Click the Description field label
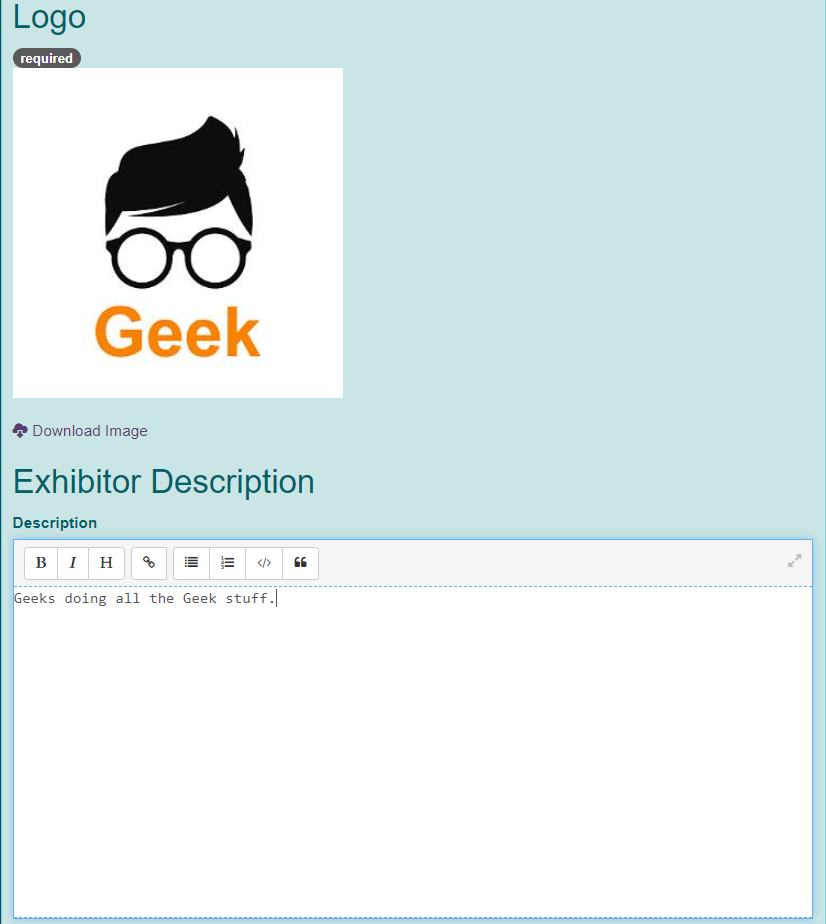 click(55, 523)
